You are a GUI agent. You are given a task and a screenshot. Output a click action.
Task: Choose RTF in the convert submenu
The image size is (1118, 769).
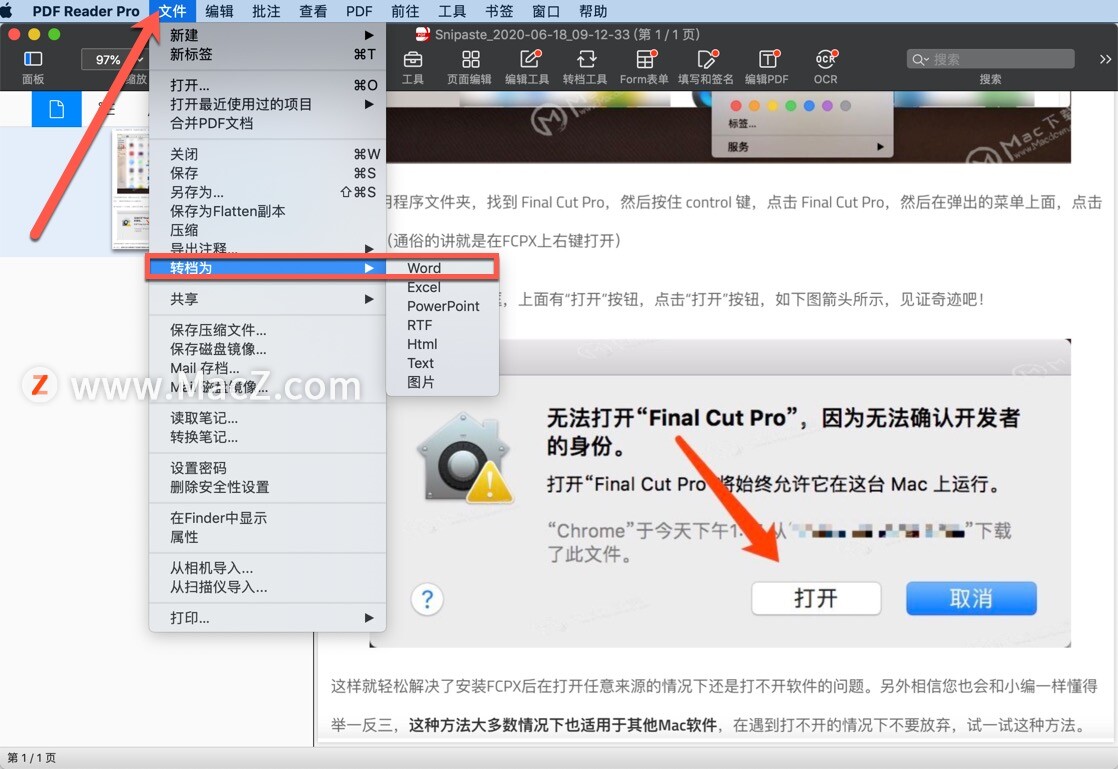pyautogui.click(x=442, y=325)
